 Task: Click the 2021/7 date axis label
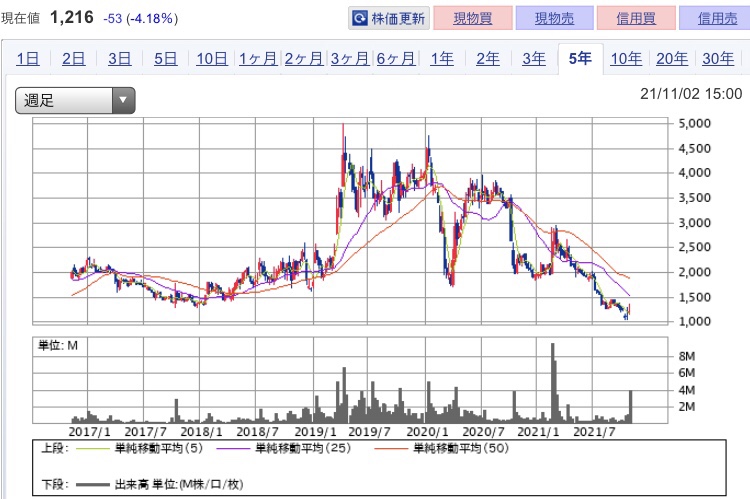[594, 432]
